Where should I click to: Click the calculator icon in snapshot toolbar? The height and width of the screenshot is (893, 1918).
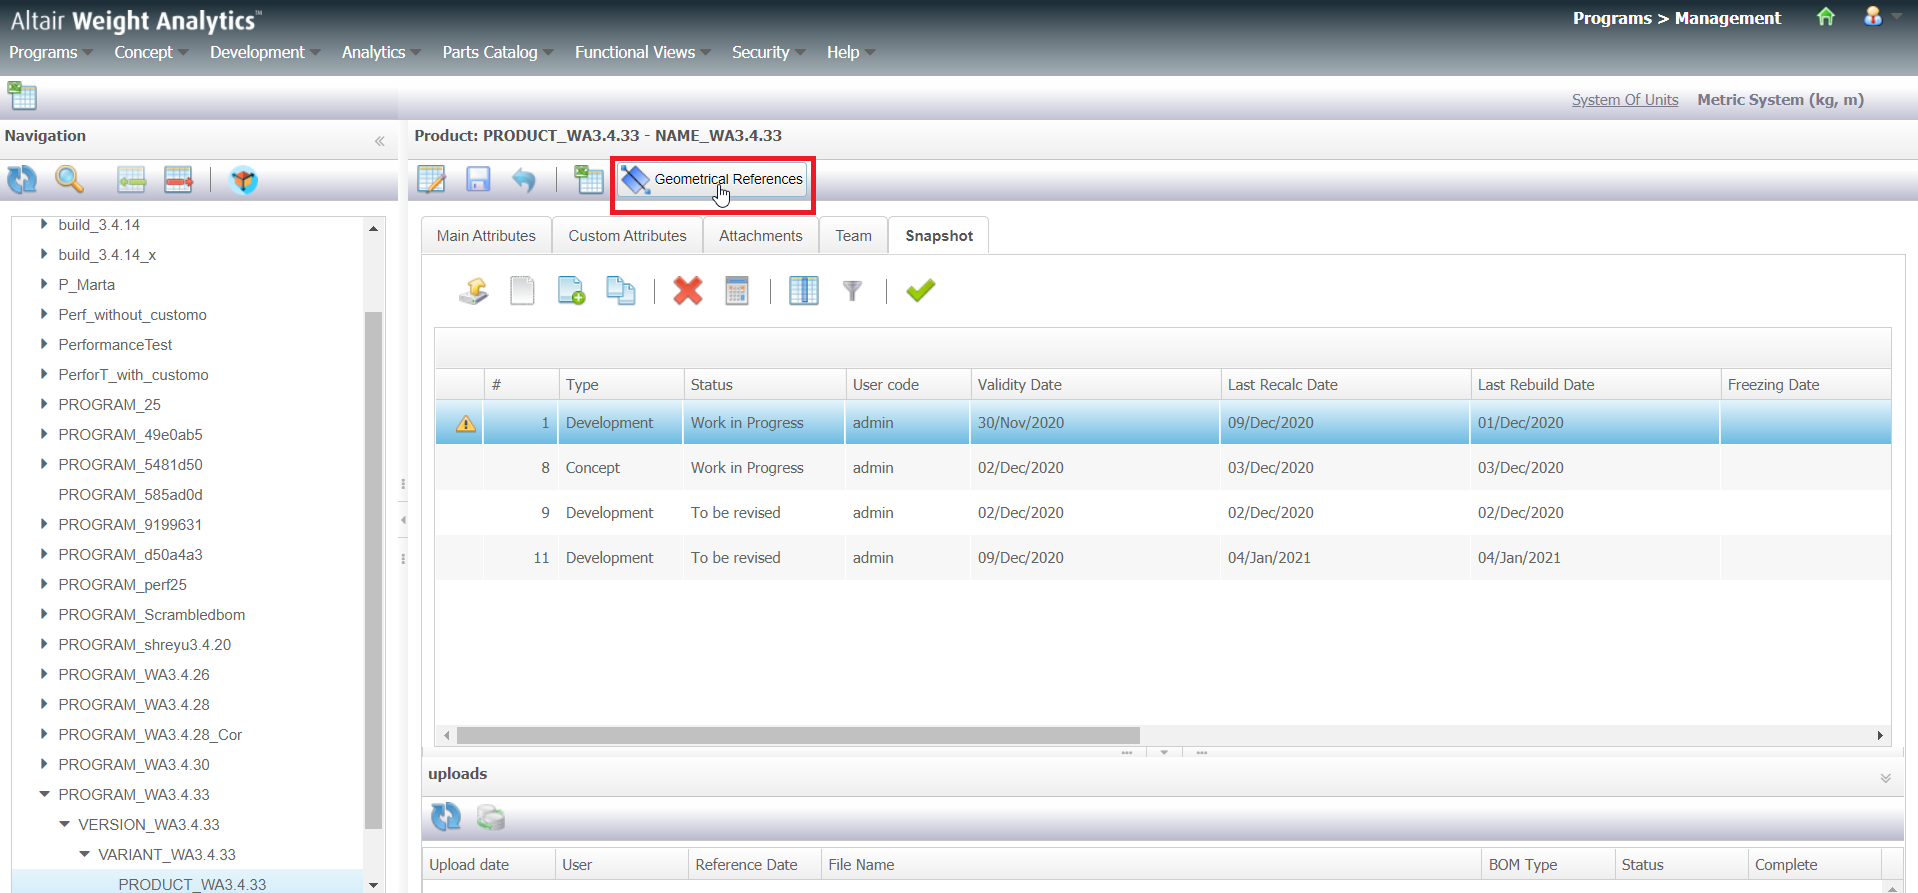click(737, 291)
